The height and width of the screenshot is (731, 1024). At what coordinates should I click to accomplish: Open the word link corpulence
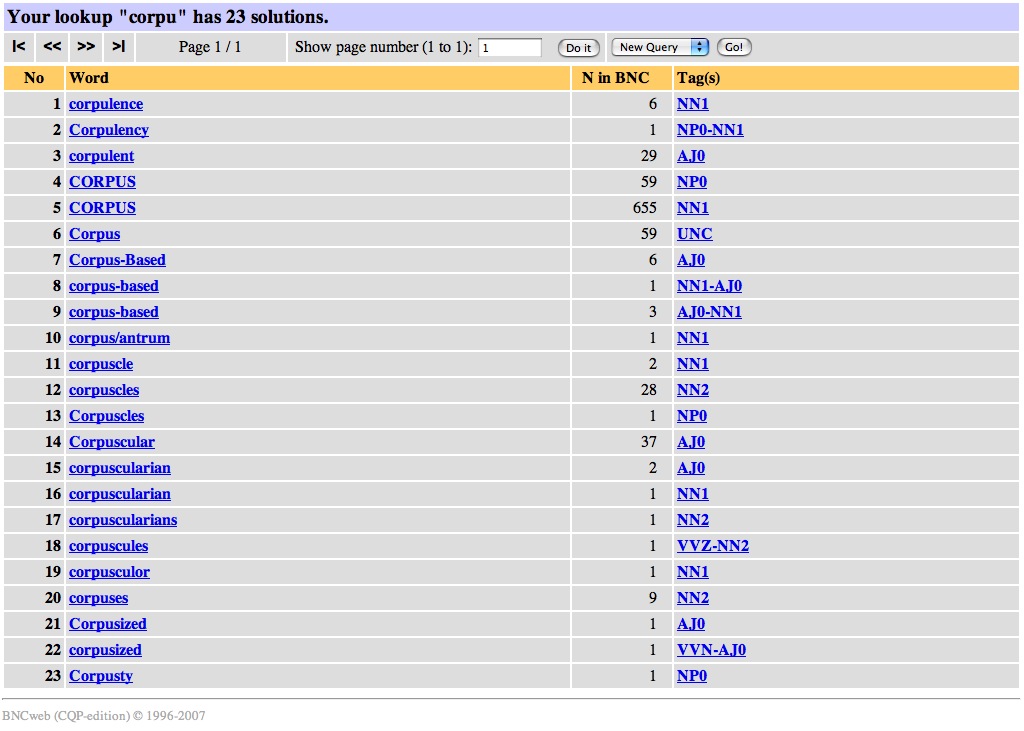[106, 104]
